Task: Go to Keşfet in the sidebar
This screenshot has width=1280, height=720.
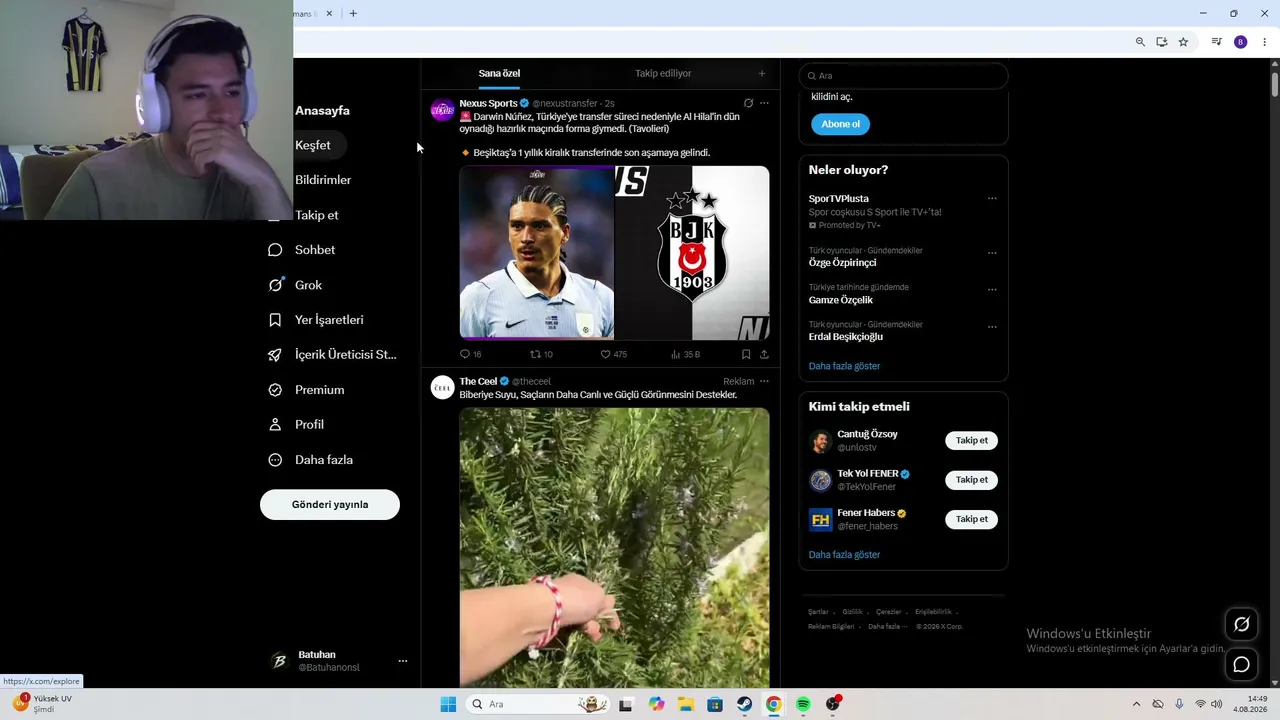Action: [x=312, y=145]
